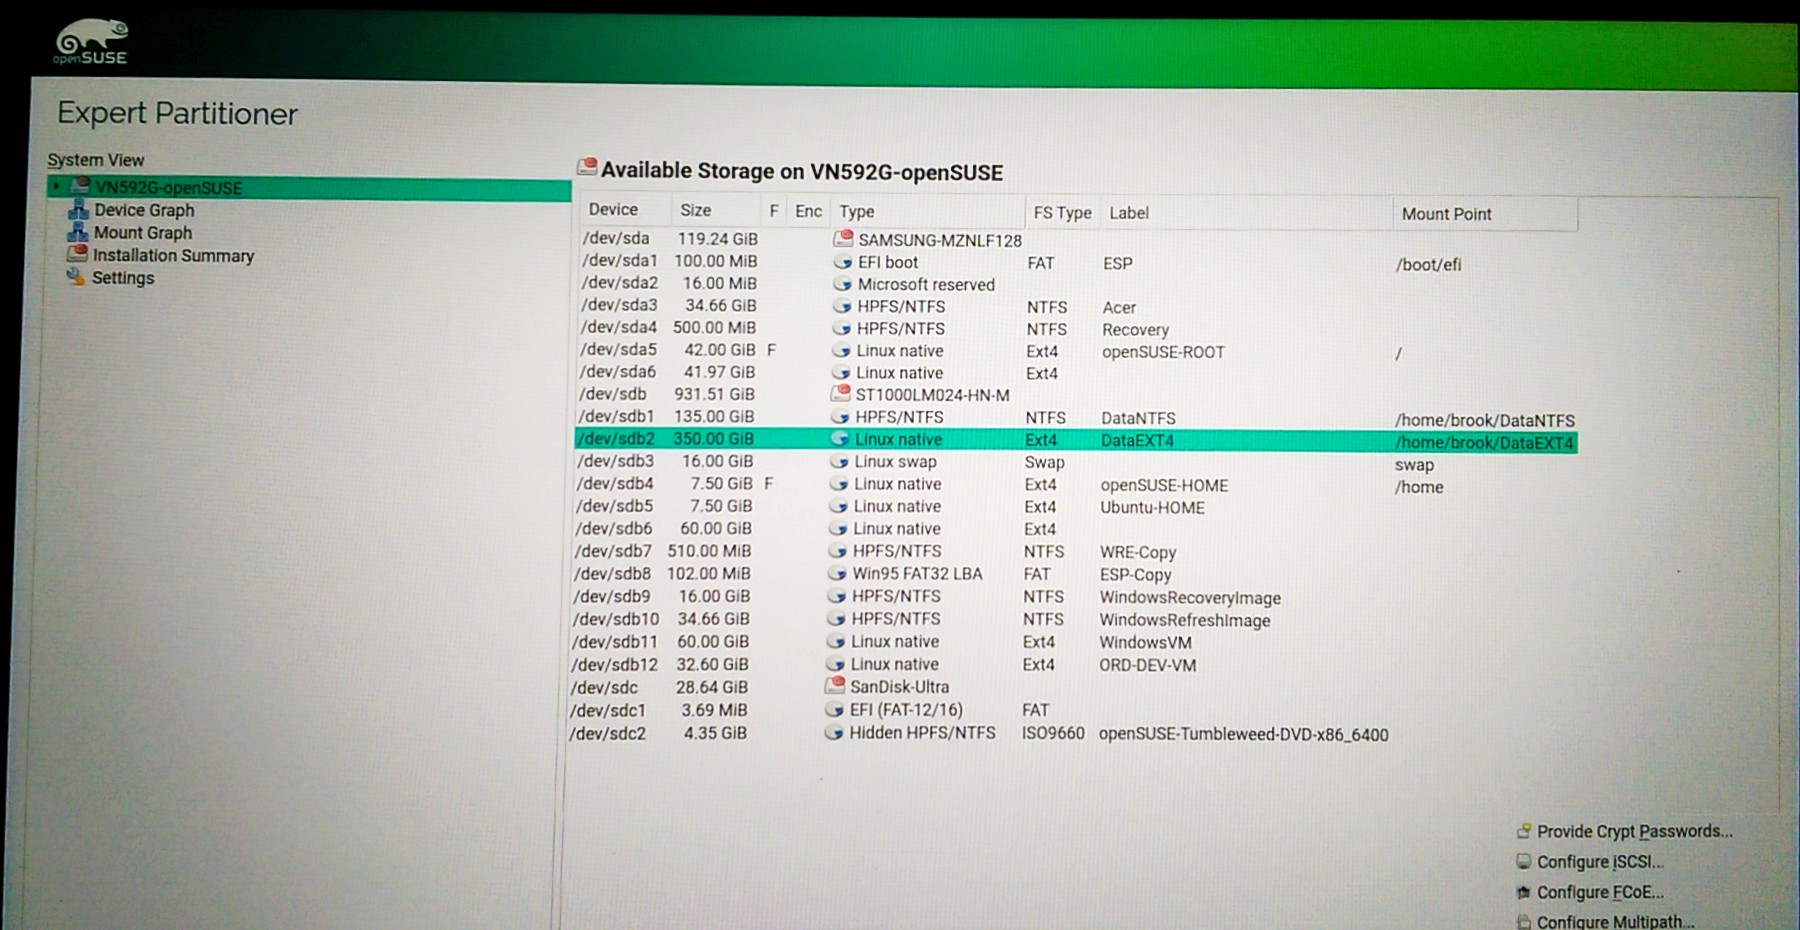Select the highlighted /dev/sdb2 row

1076,440
